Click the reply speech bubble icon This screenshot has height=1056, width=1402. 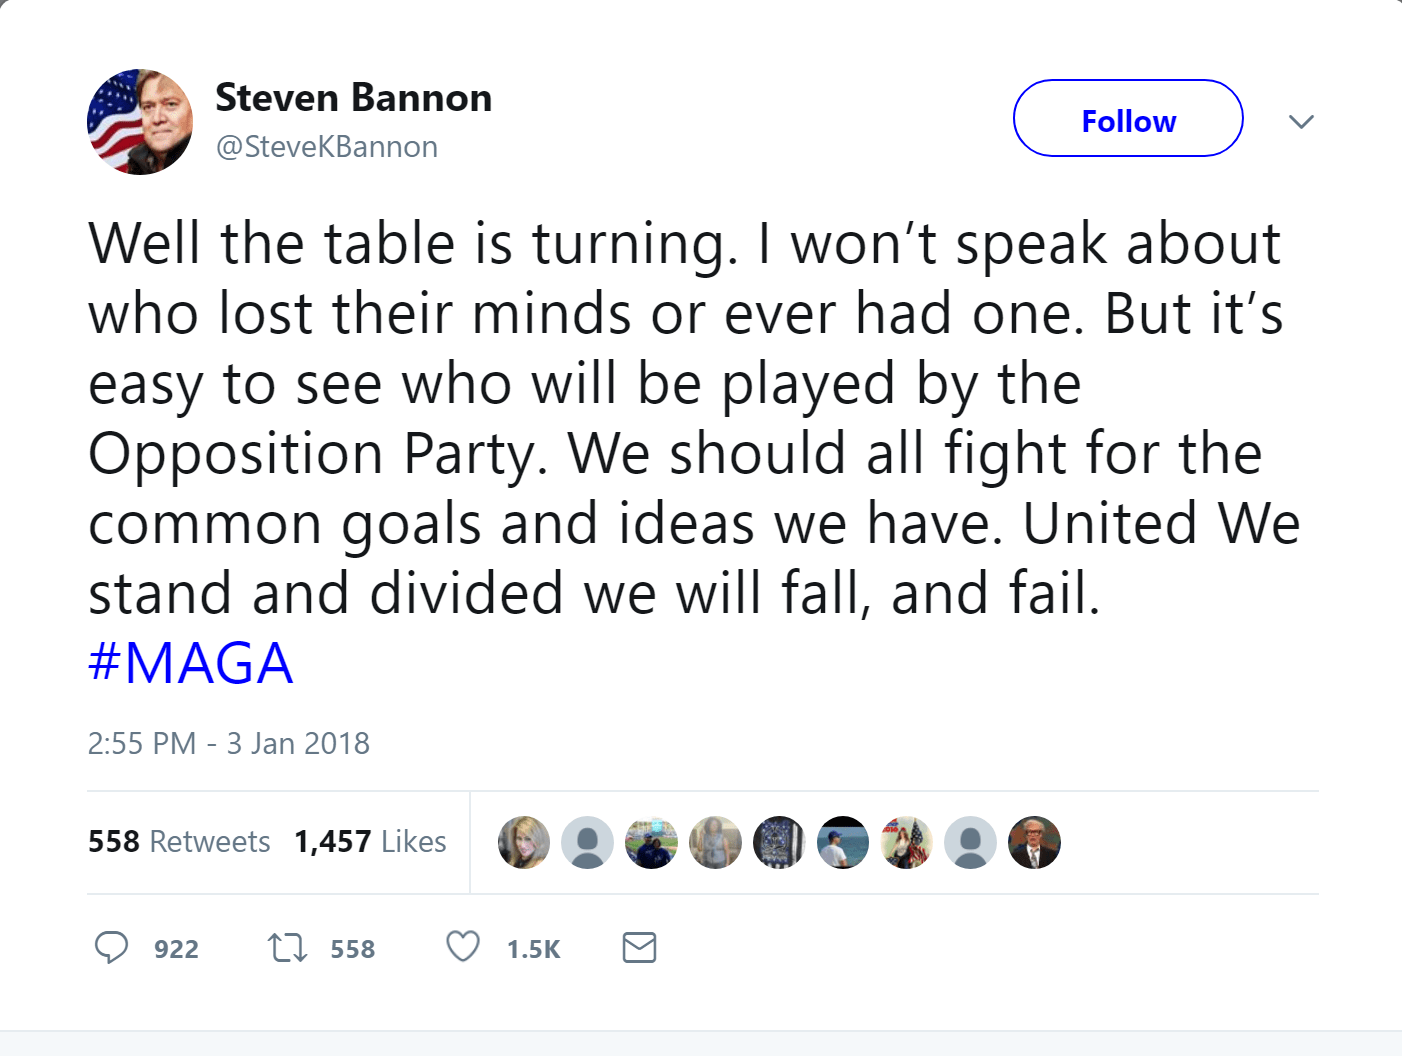113,947
